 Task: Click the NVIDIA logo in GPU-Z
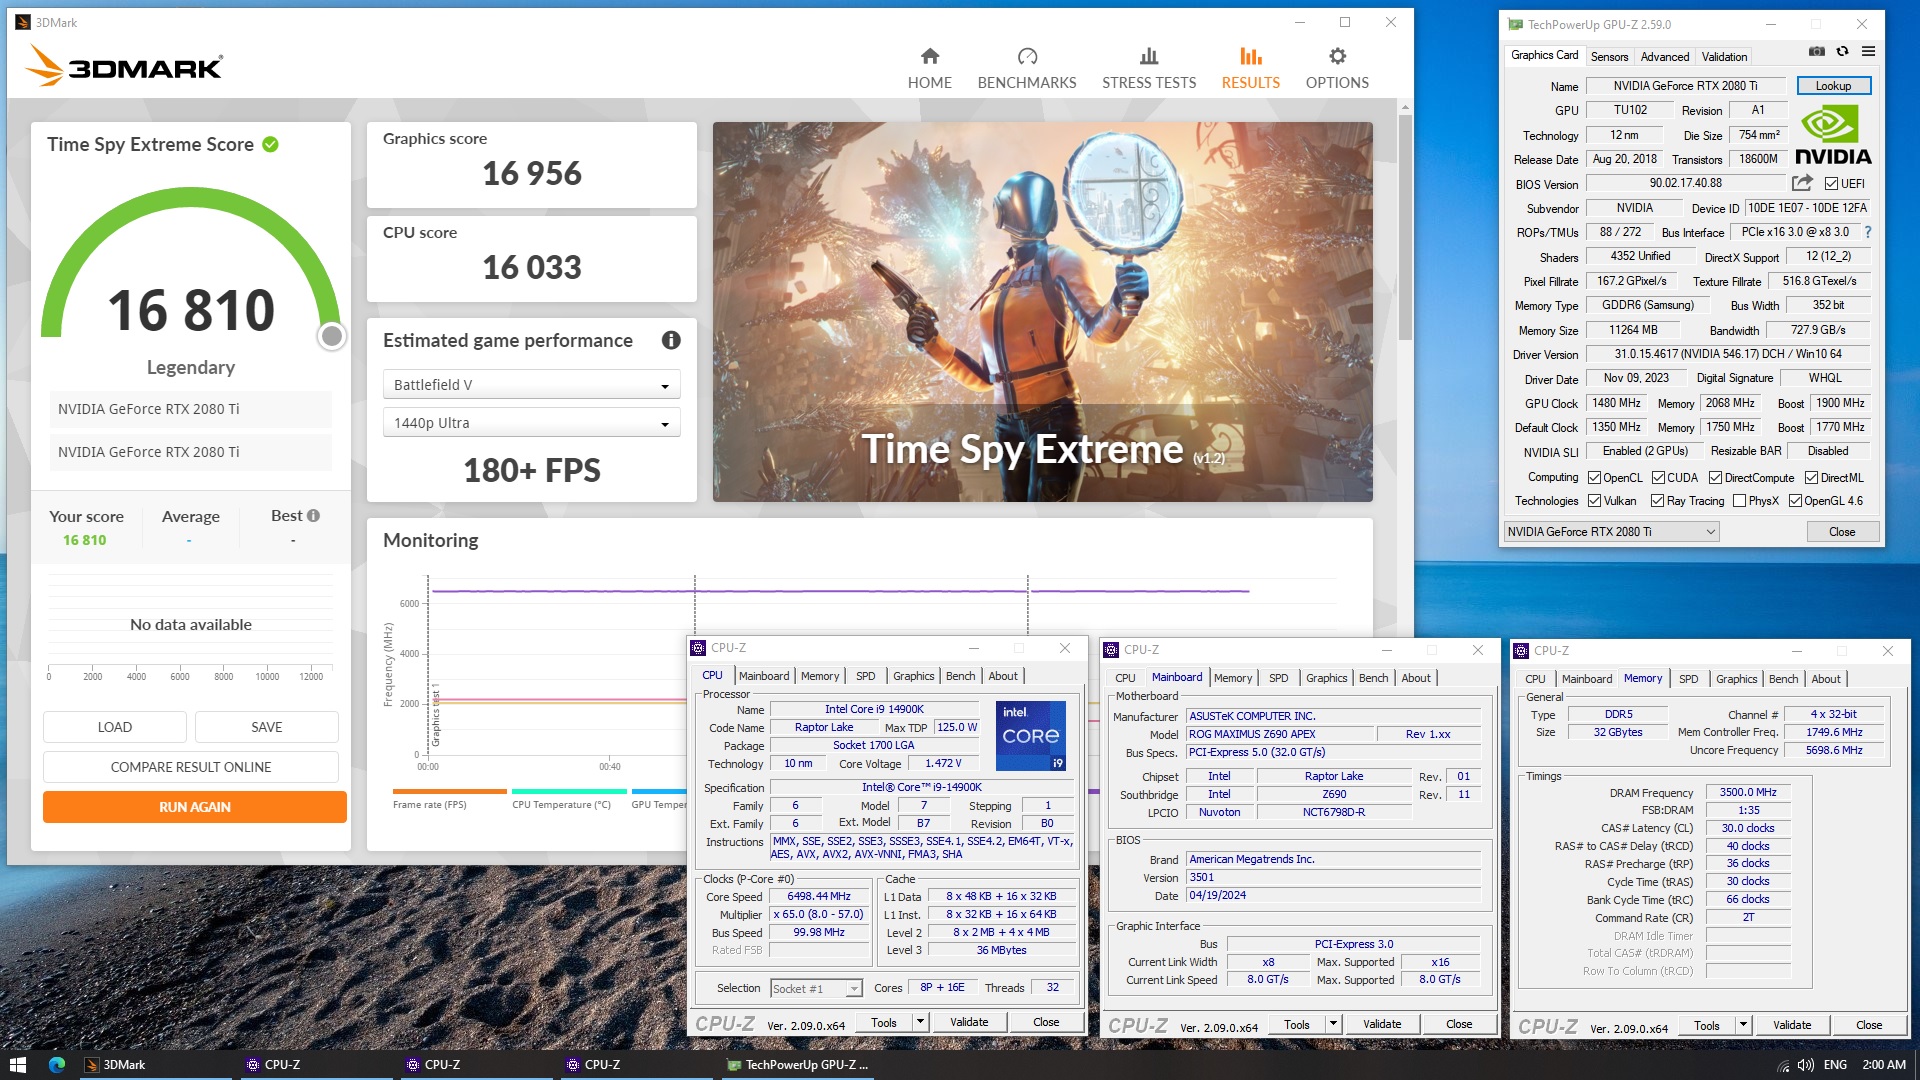pos(1833,136)
